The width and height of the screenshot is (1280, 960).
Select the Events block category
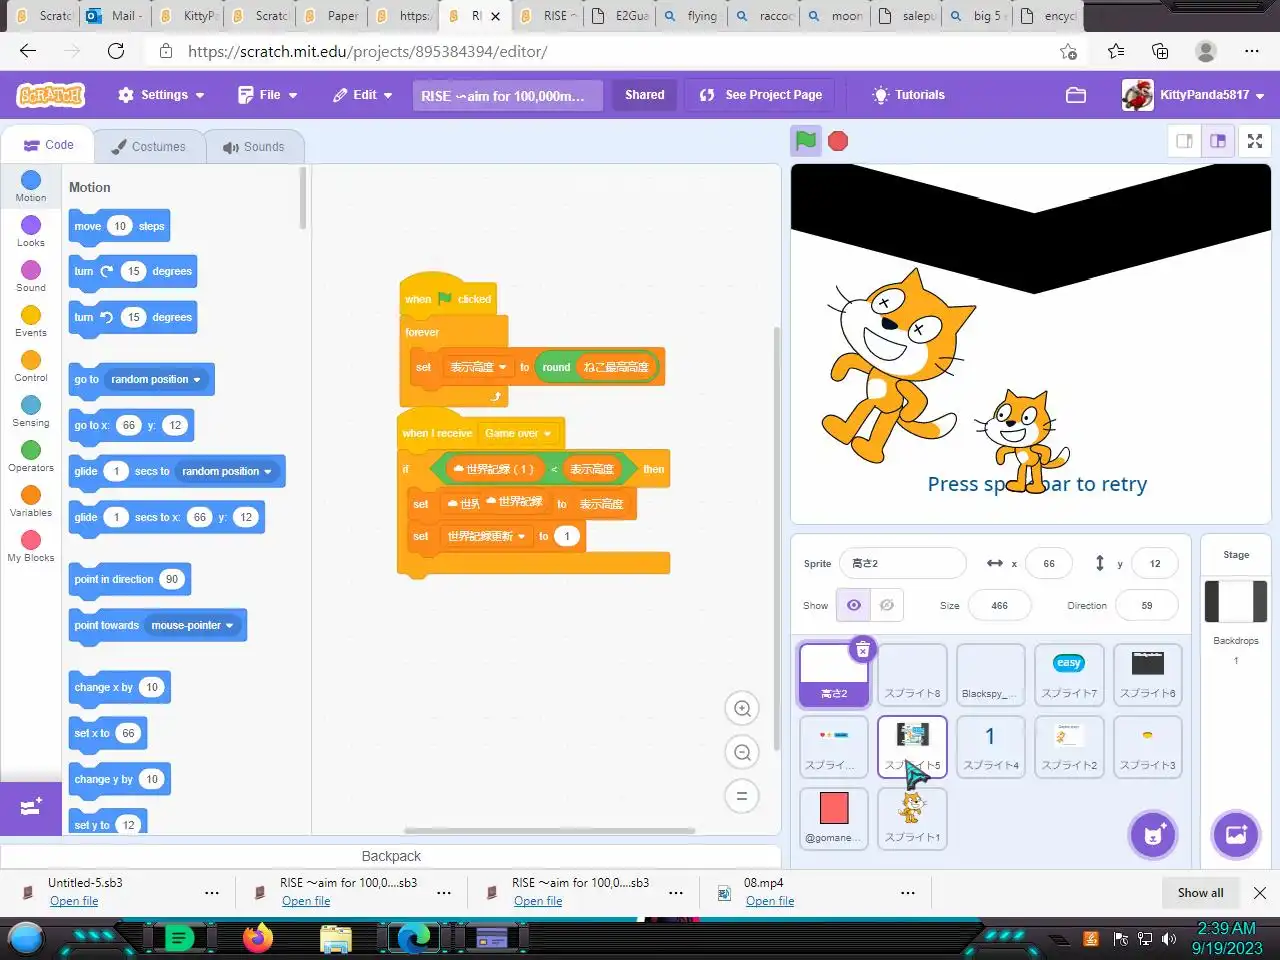(31, 321)
